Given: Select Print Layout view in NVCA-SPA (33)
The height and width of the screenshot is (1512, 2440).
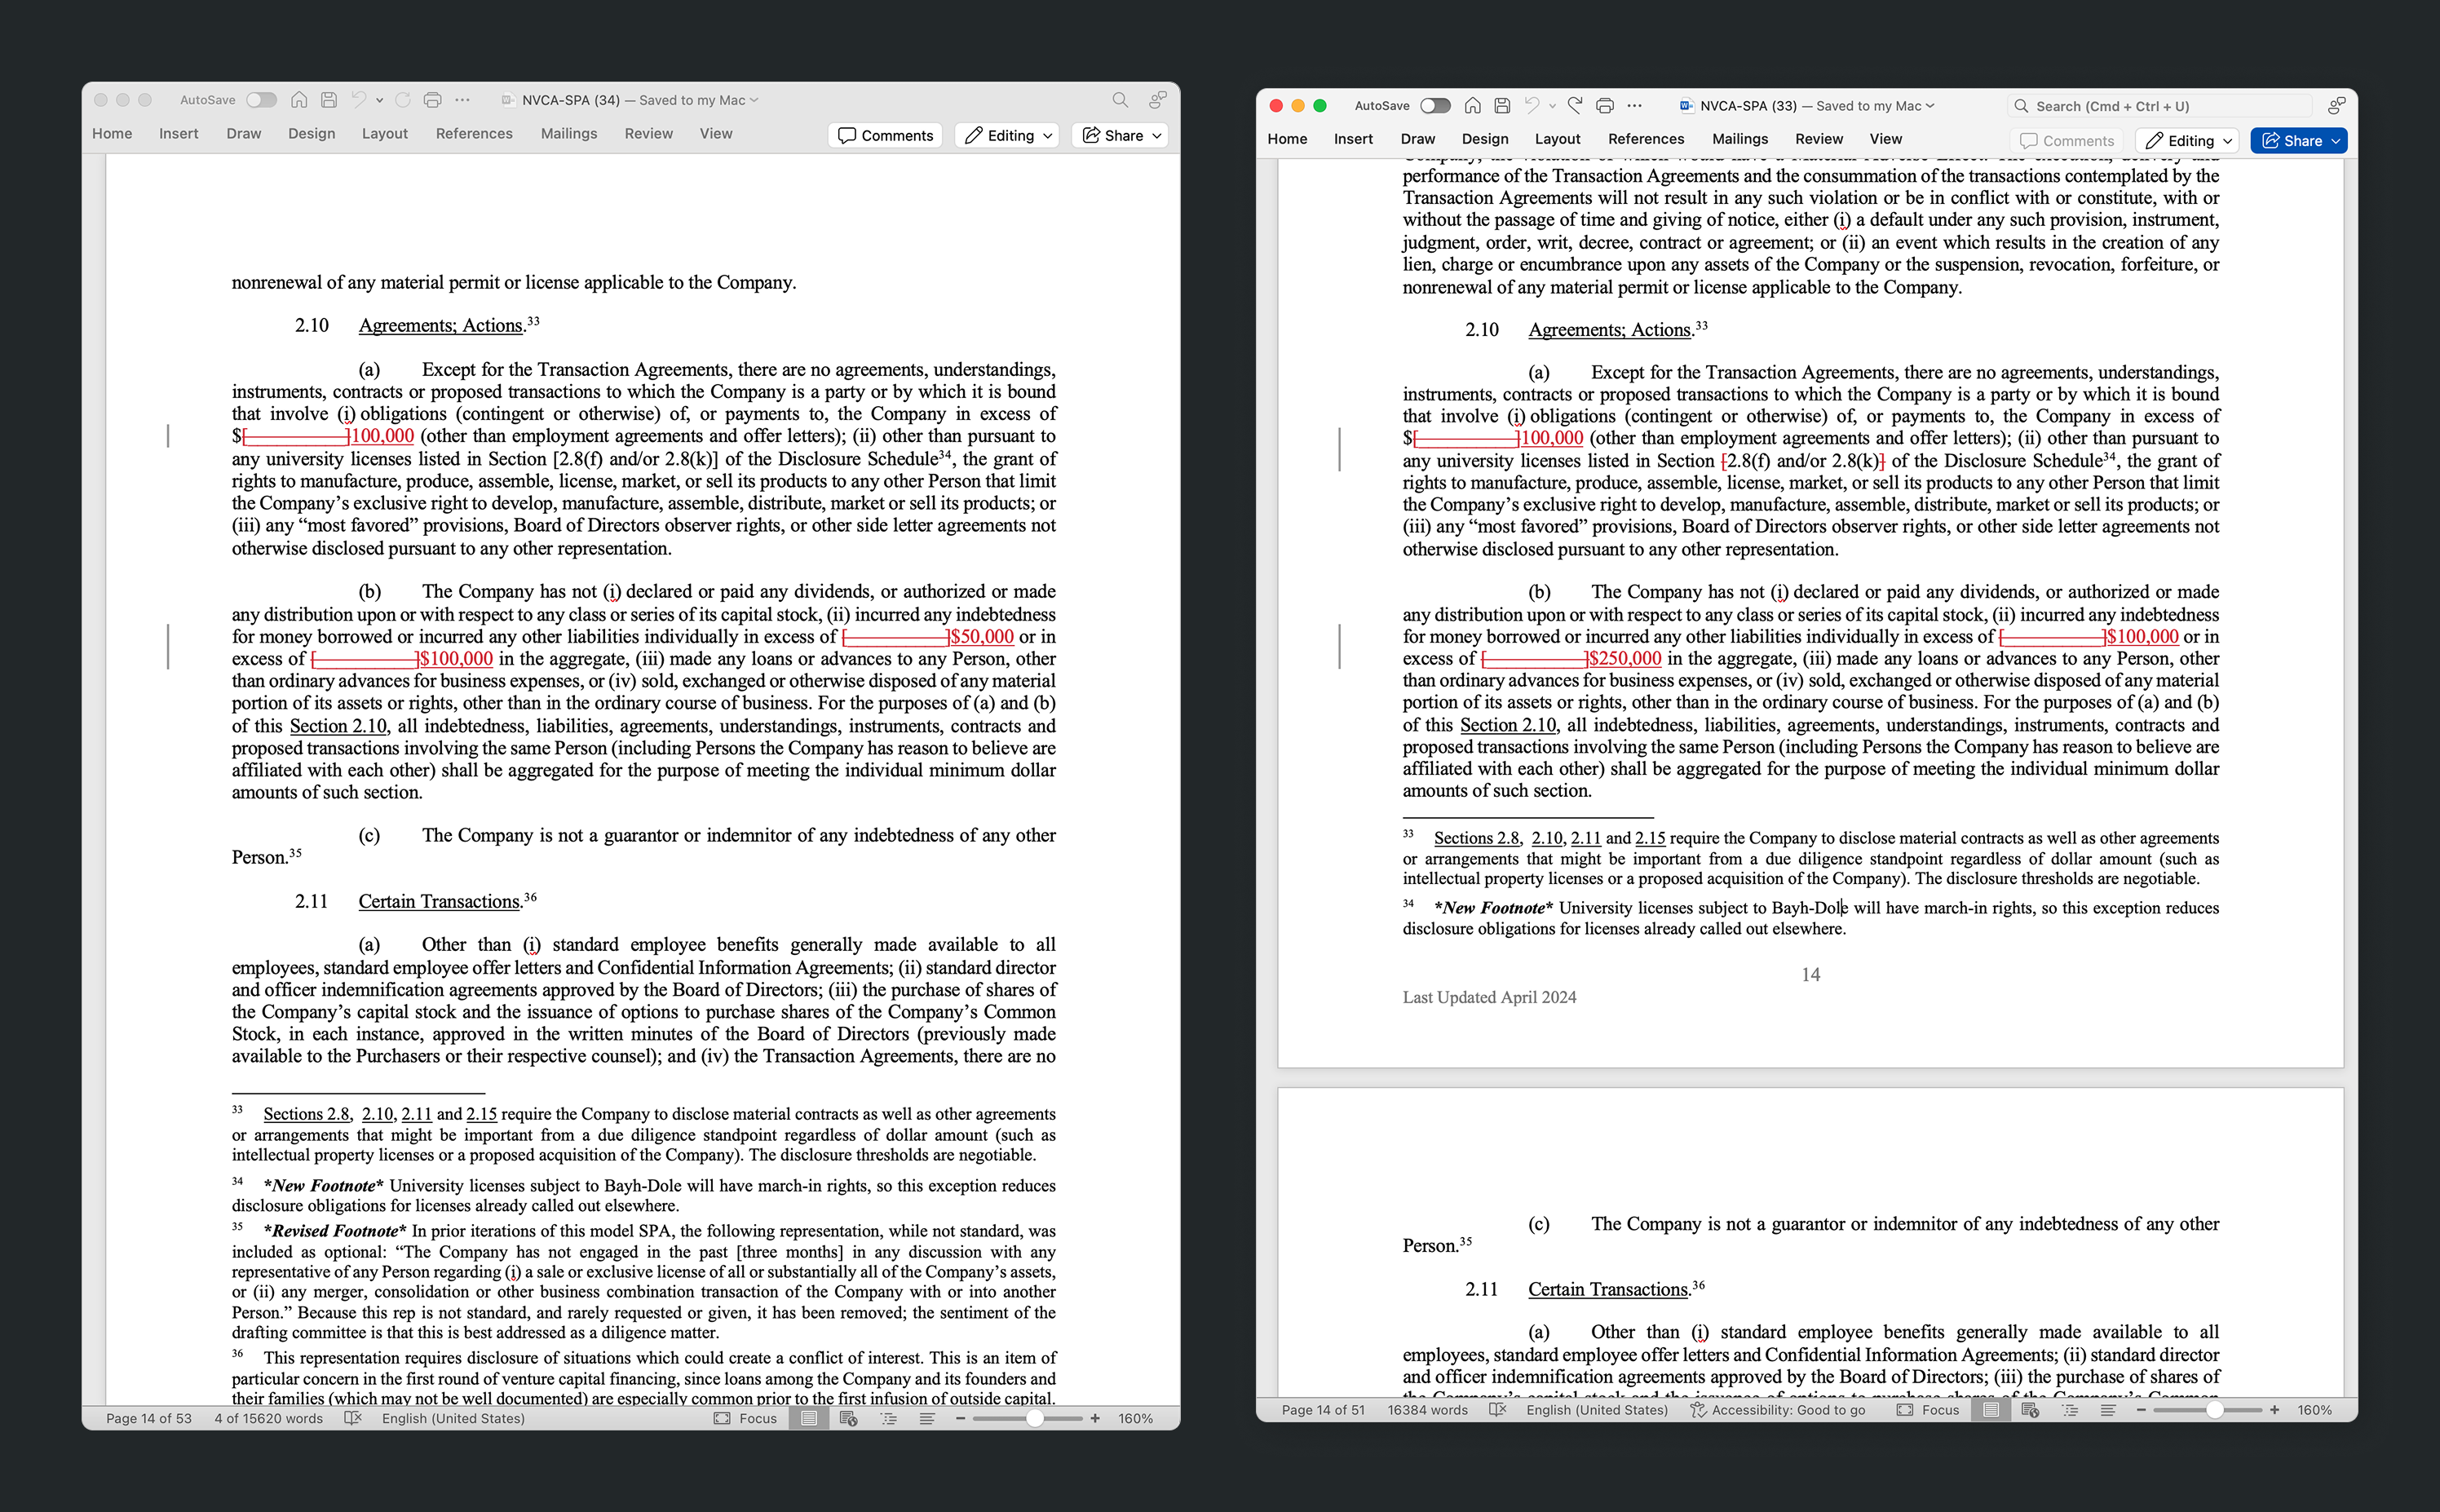Looking at the screenshot, I should [x=1991, y=1410].
